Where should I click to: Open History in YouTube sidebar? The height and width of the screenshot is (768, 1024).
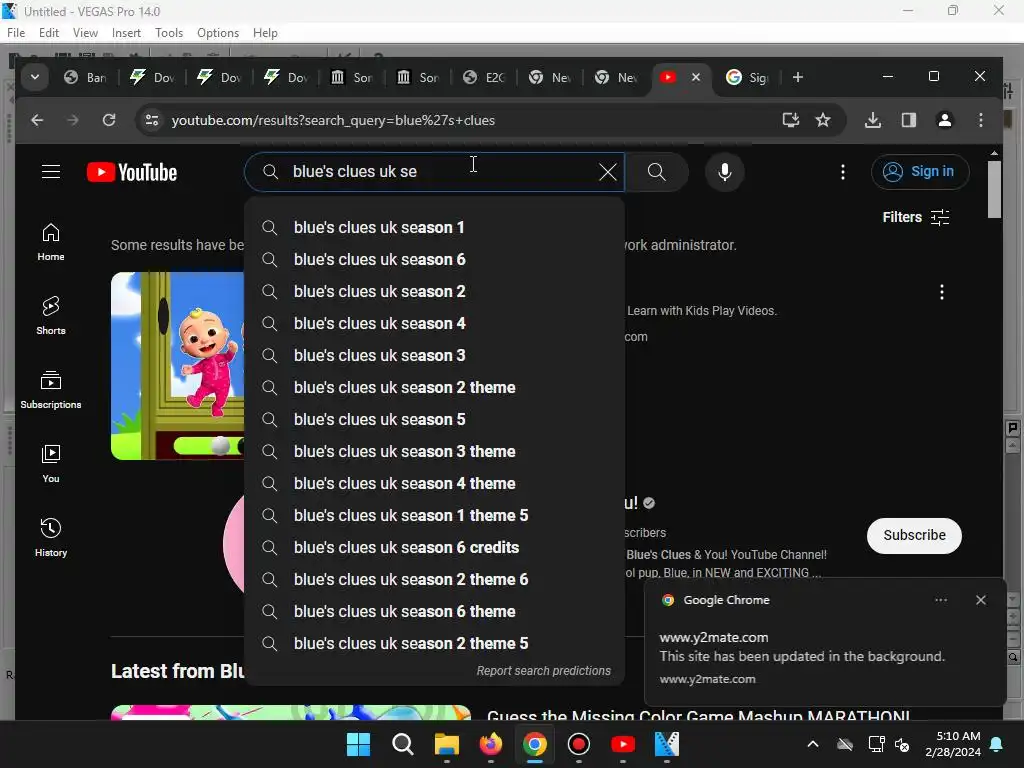[51, 537]
